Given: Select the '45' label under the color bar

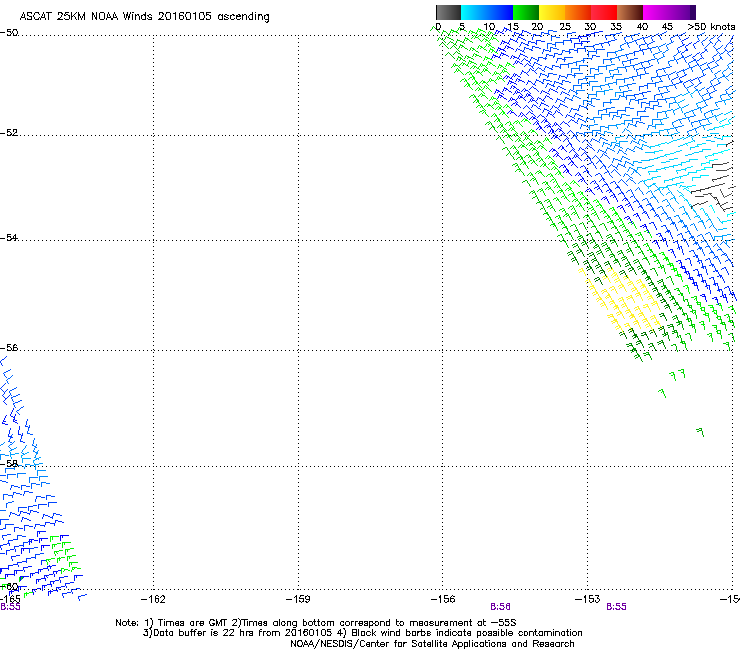Looking at the screenshot, I should click(667, 27).
